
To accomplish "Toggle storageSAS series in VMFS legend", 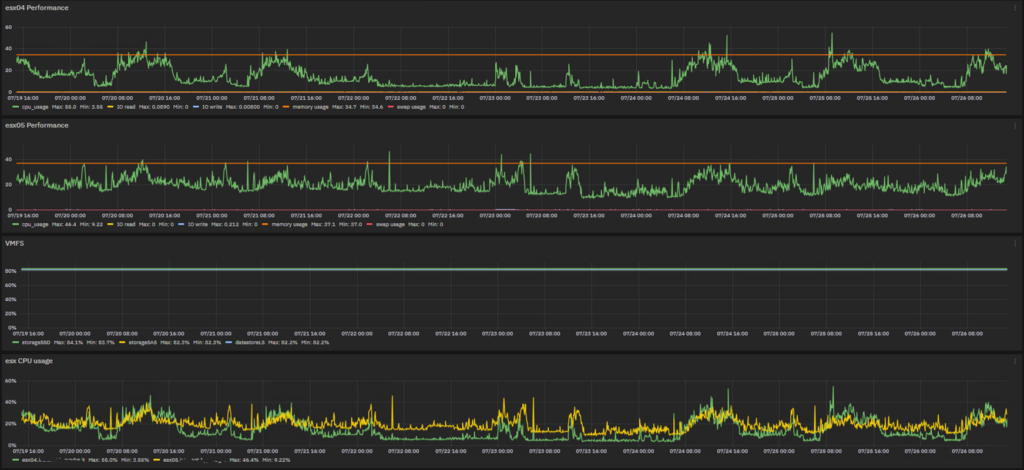I will point(142,343).
